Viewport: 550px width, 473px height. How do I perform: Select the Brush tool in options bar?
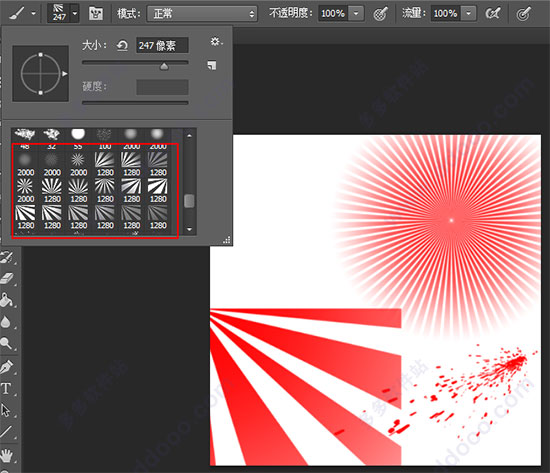[x=16, y=13]
